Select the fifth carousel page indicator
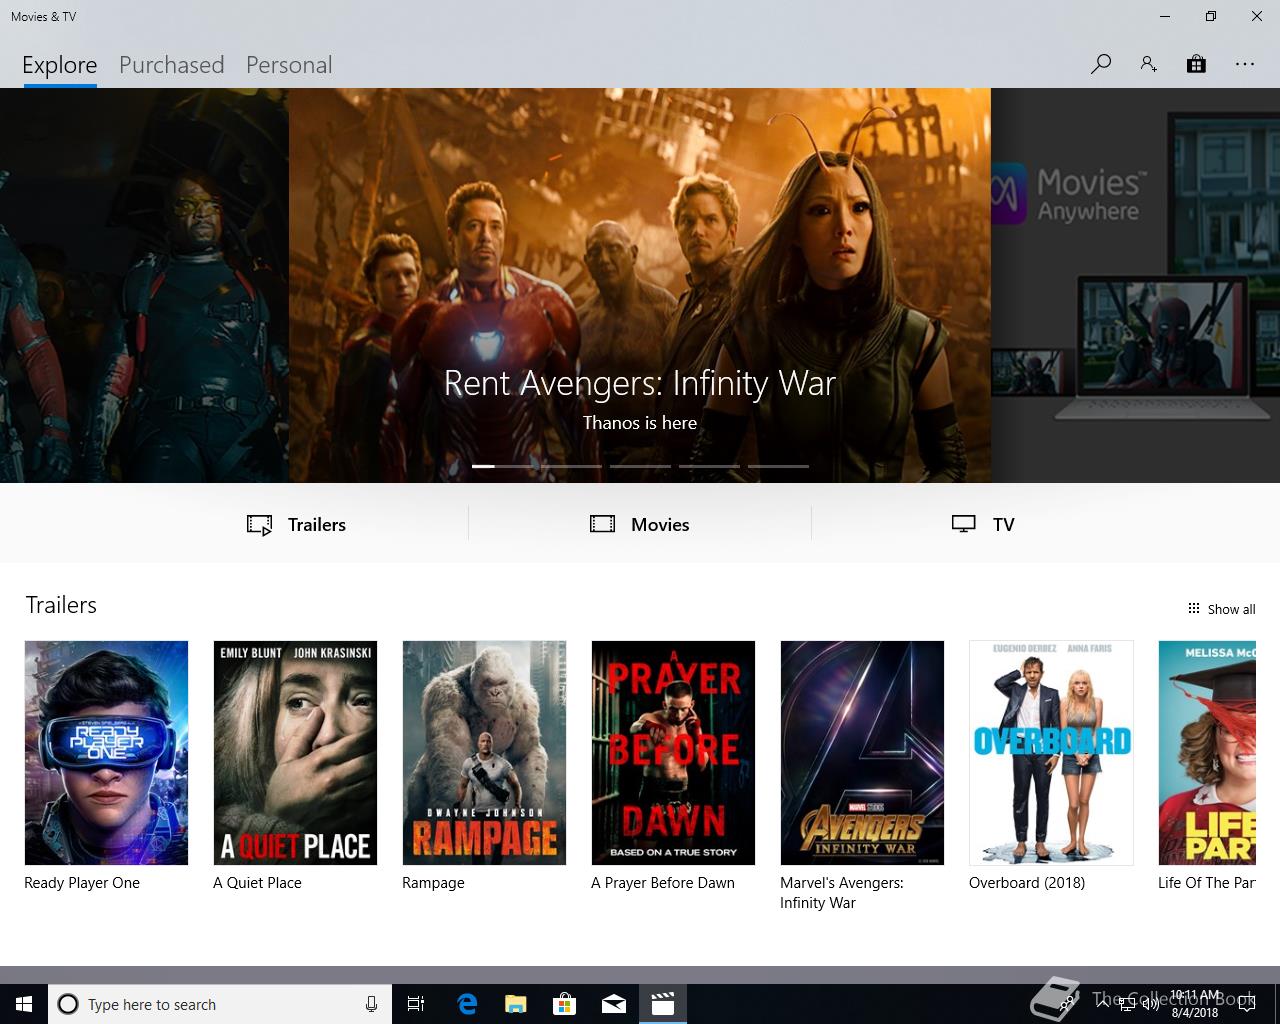 [778, 466]
